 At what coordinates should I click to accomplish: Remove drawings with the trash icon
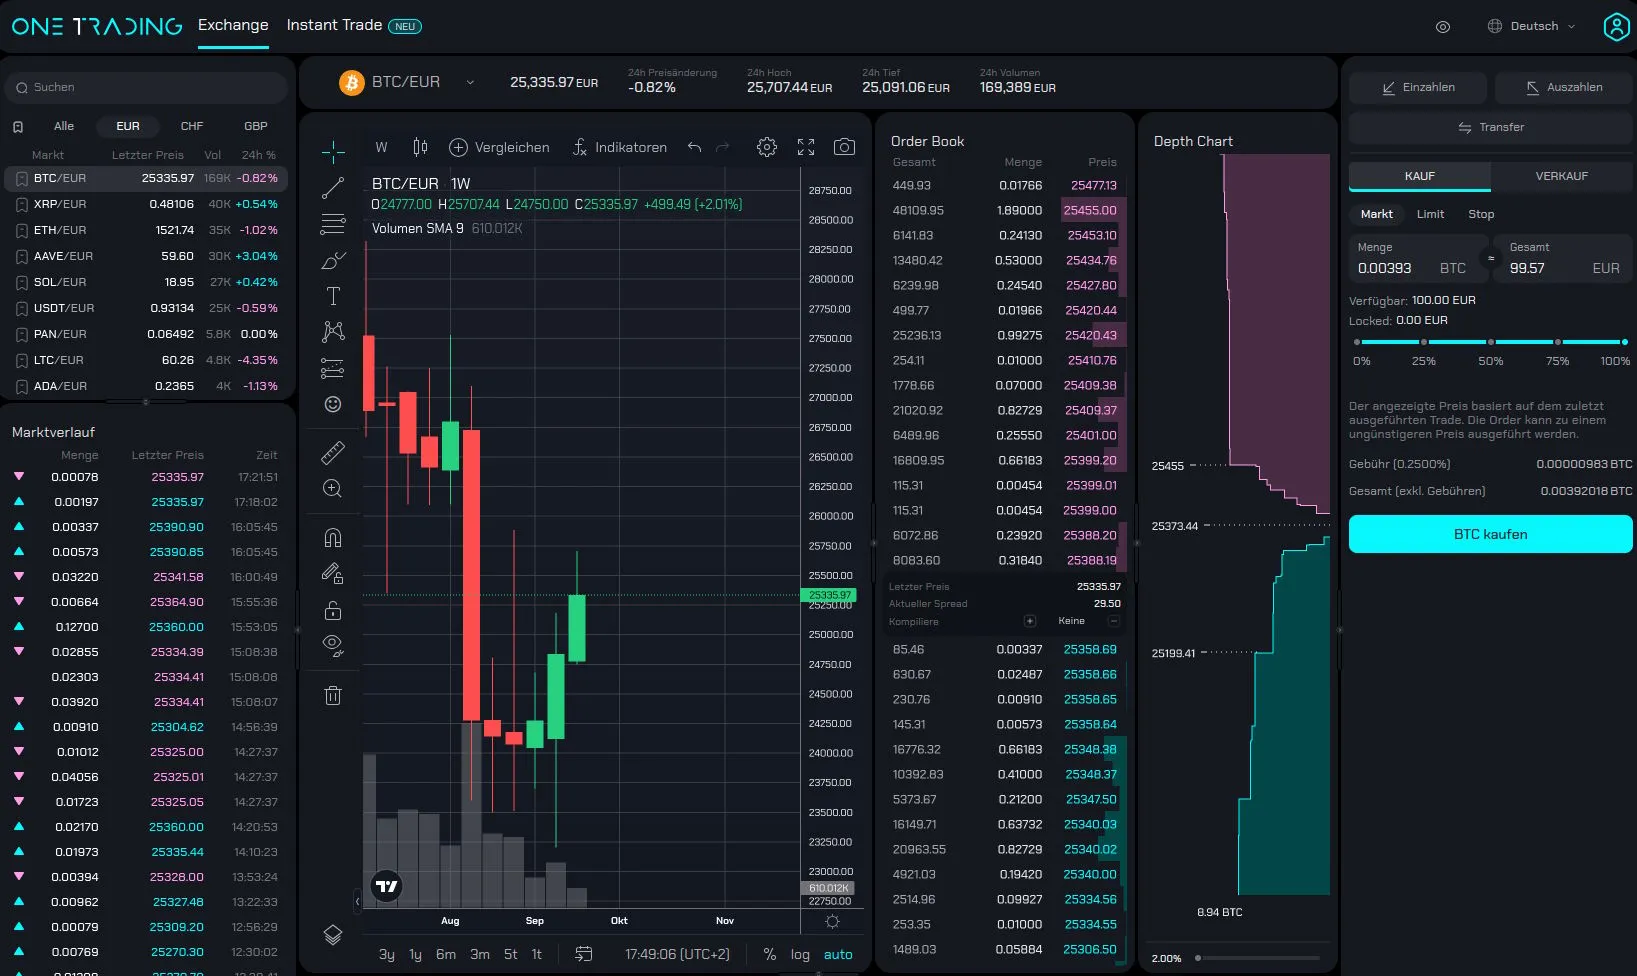click(332, 694)
